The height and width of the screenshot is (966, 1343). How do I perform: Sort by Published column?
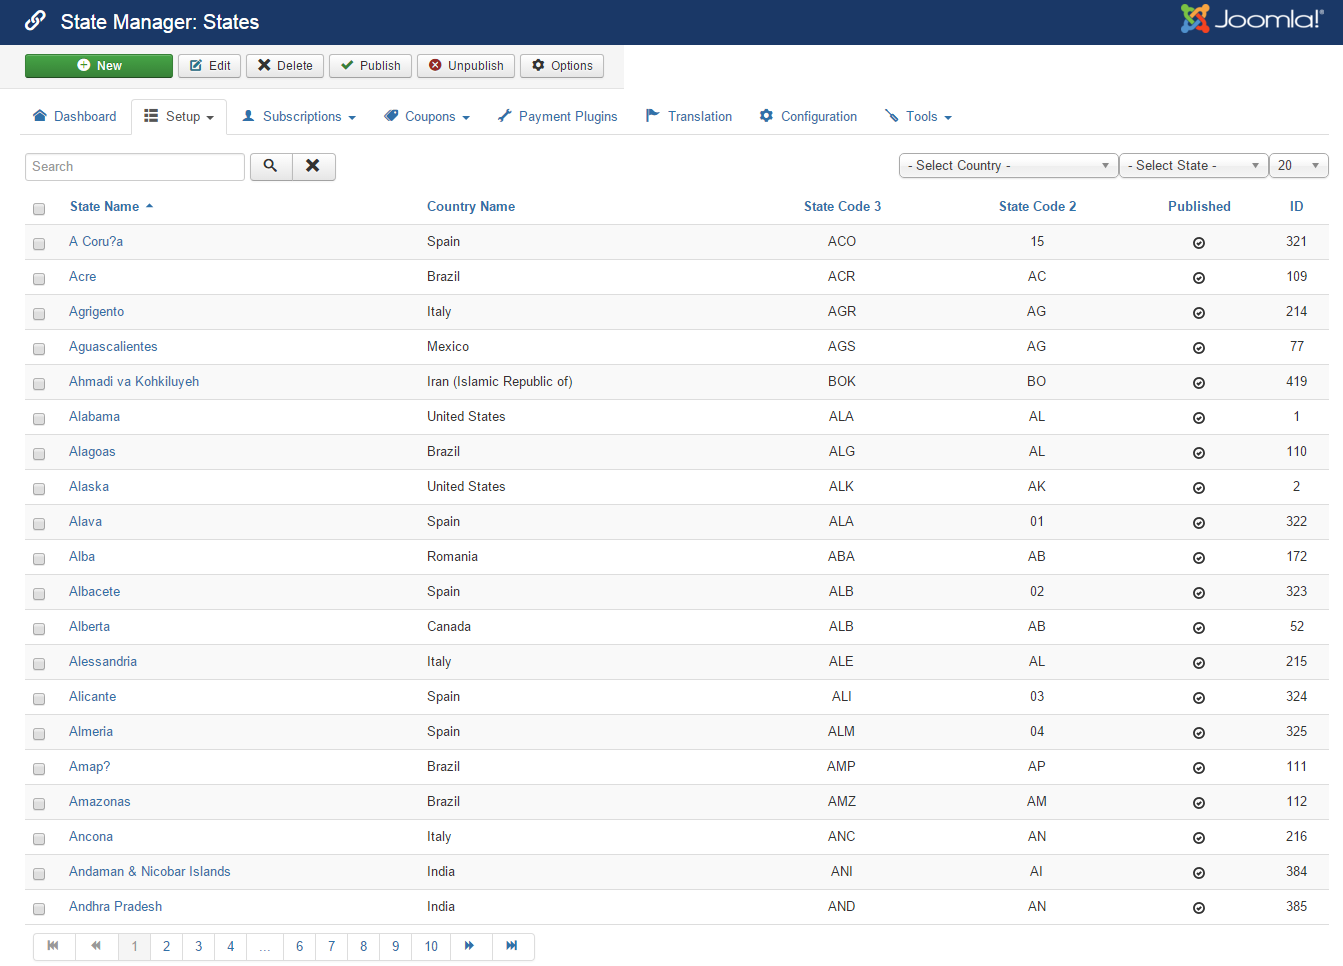[1199, 207]
